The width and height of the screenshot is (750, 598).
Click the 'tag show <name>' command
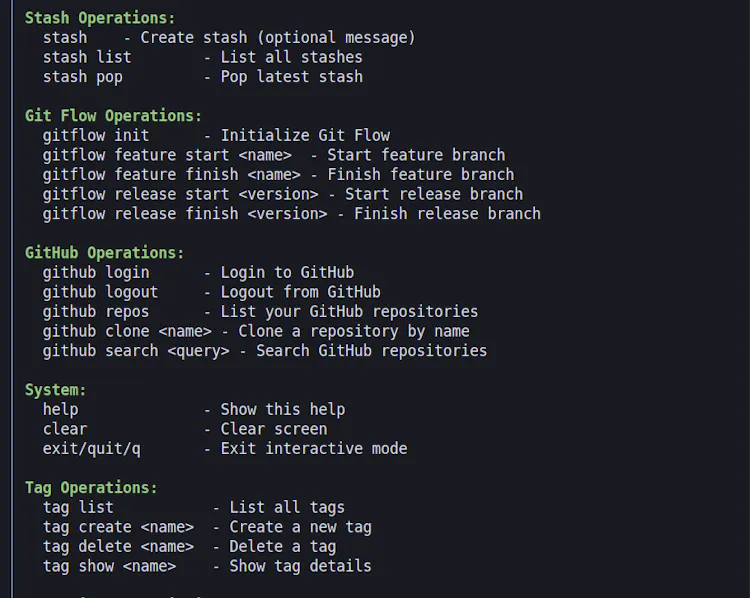pyautogui.click(x=109, y=566)
